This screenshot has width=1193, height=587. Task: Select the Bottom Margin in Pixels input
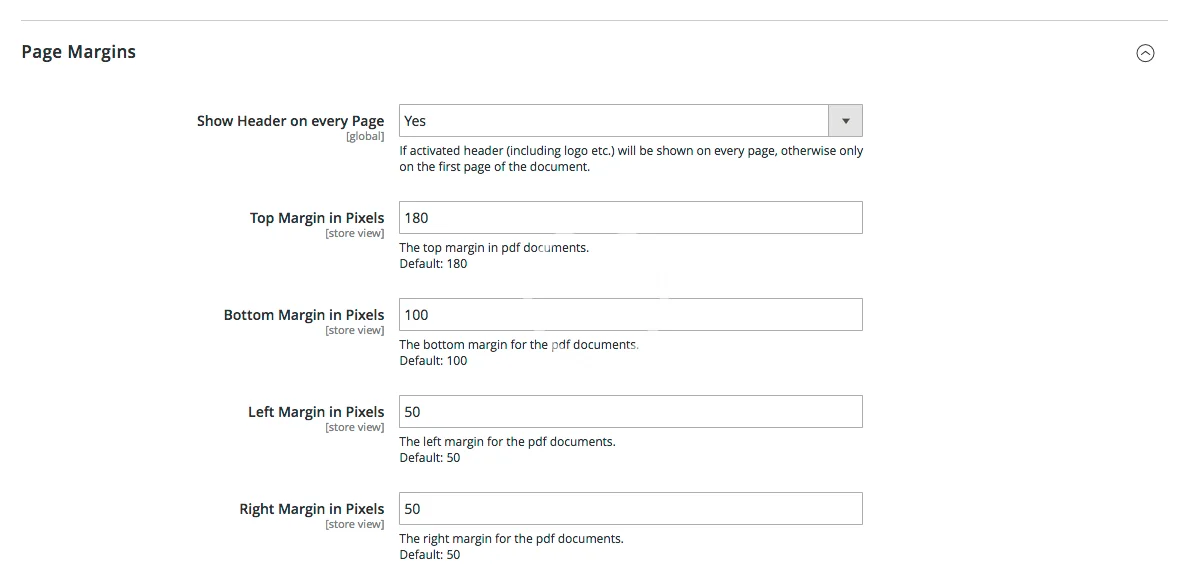(x=630, y=315)
